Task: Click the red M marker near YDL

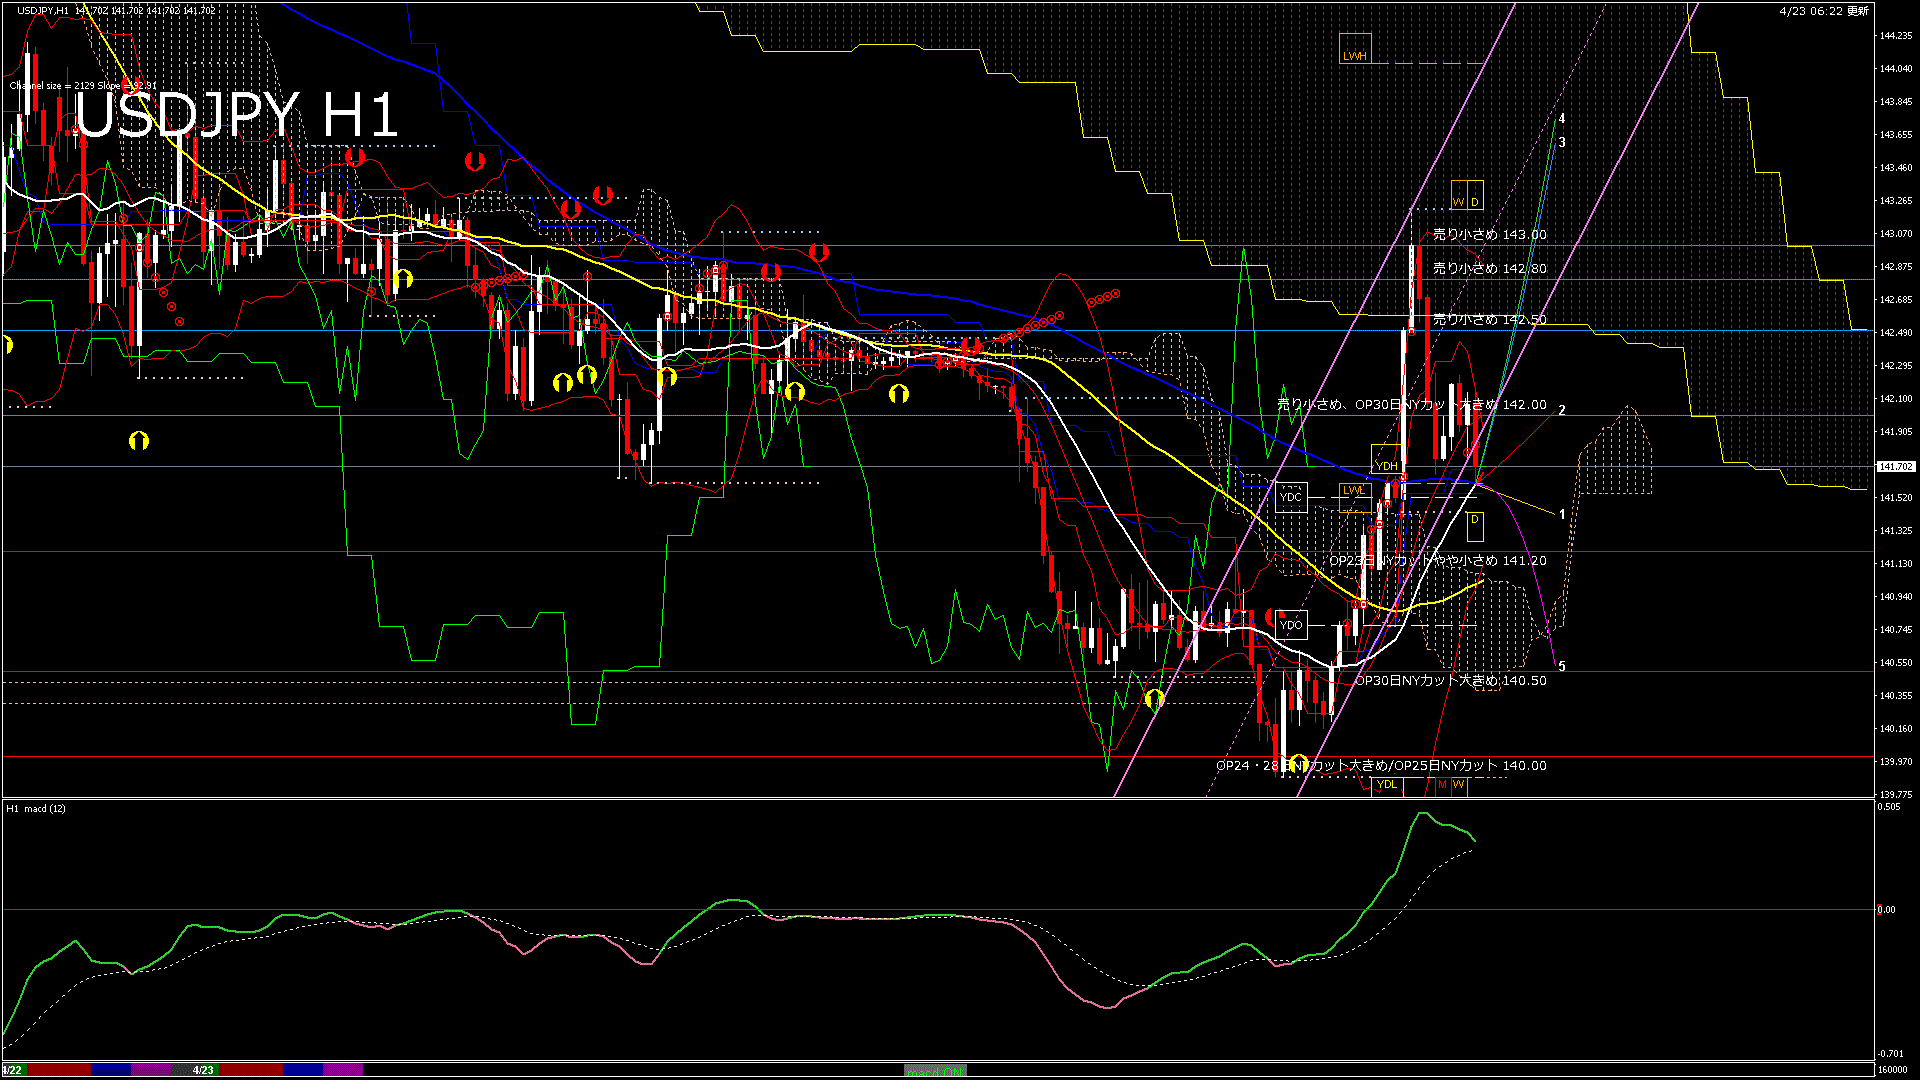Action: (x=1442, y=784)
